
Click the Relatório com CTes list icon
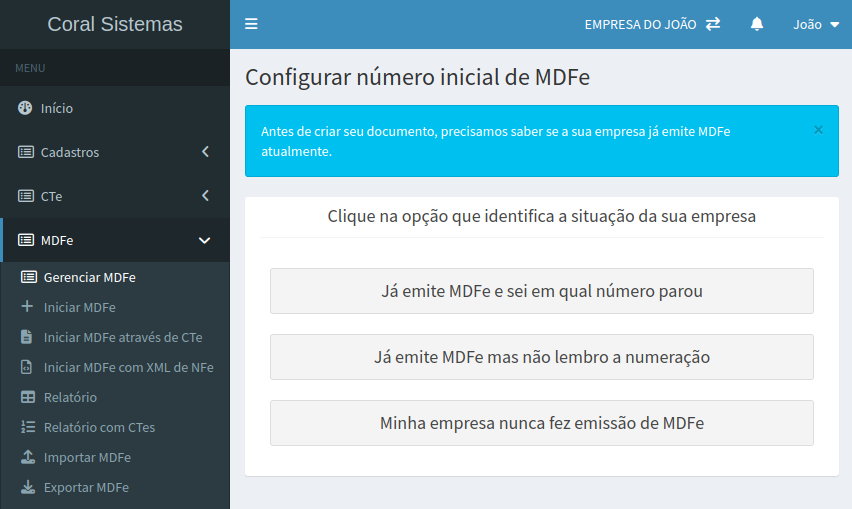(27, 427)
